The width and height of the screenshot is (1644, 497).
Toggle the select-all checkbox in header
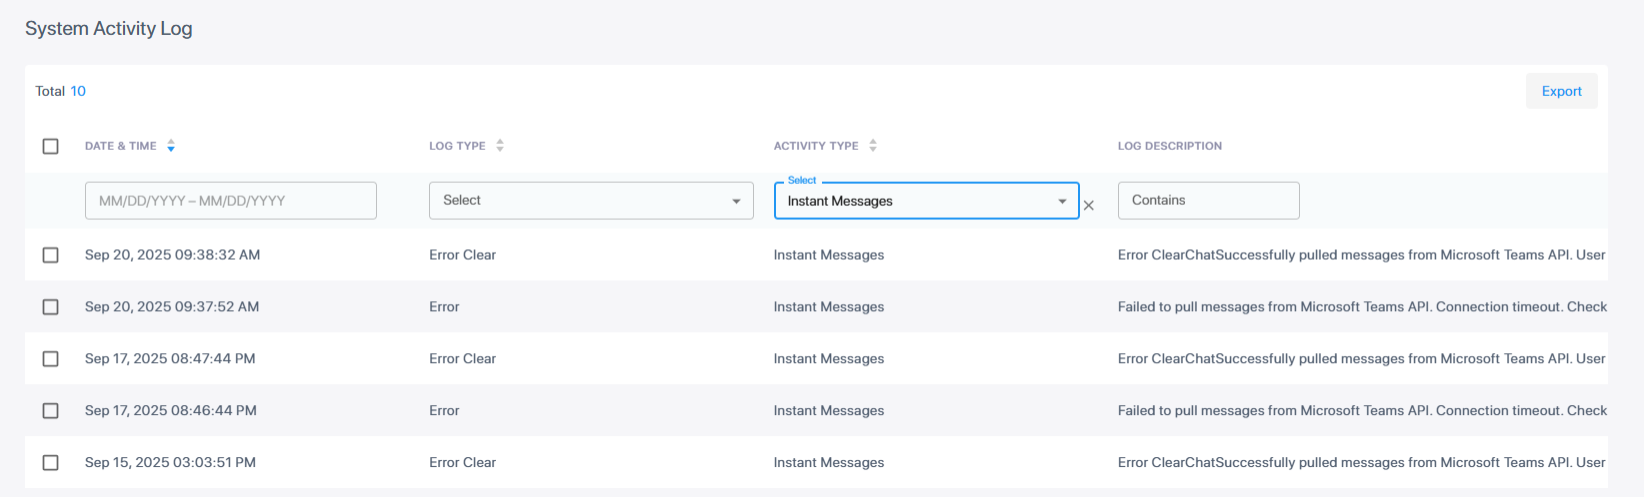pyautogui.click(x=51, y=146)
